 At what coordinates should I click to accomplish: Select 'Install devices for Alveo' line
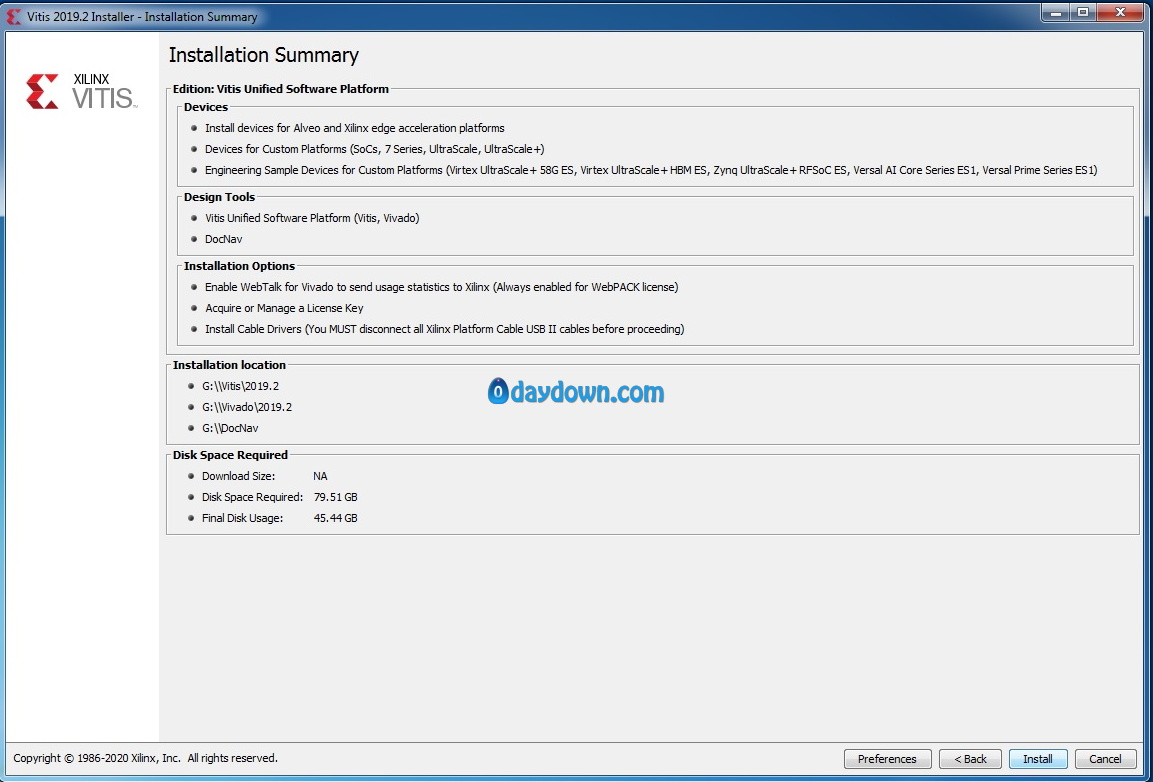tap(354, 128)
